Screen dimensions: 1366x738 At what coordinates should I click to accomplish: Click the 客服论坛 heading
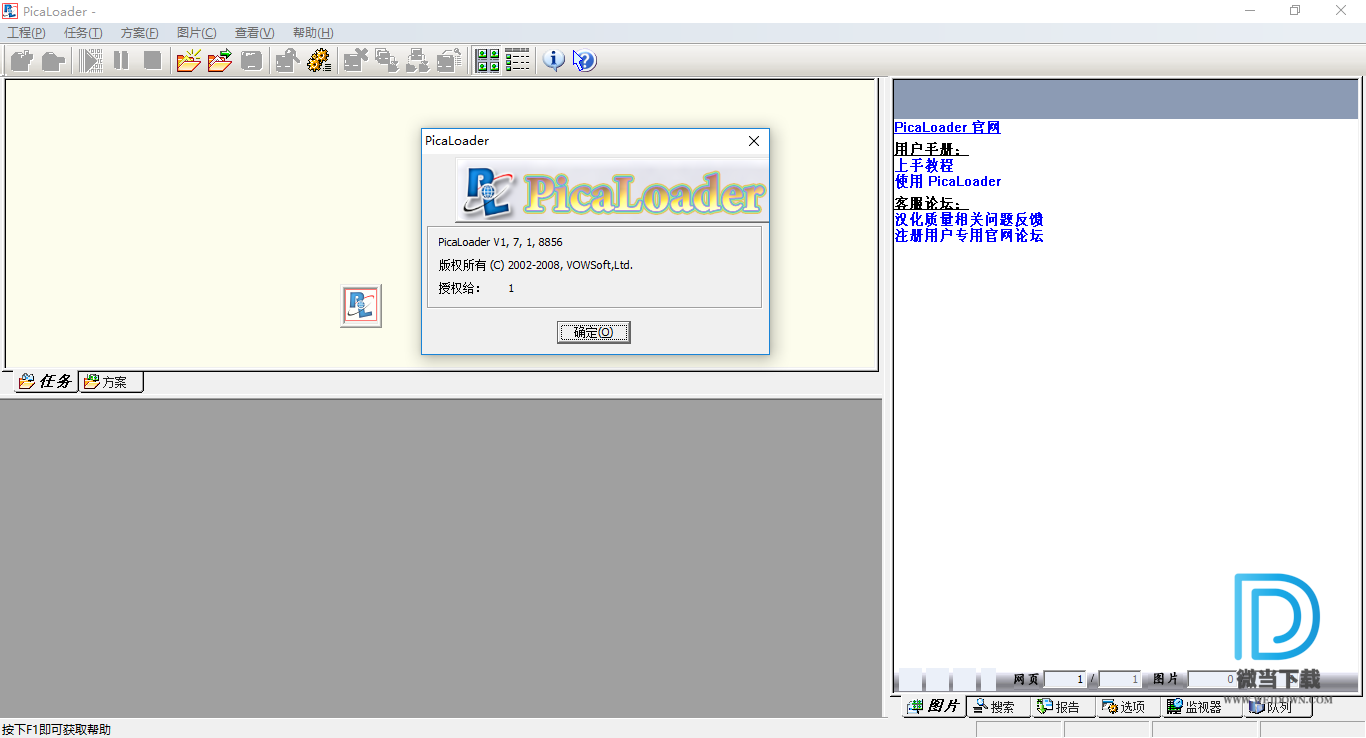pyautogui.click(x=931, y=203)
